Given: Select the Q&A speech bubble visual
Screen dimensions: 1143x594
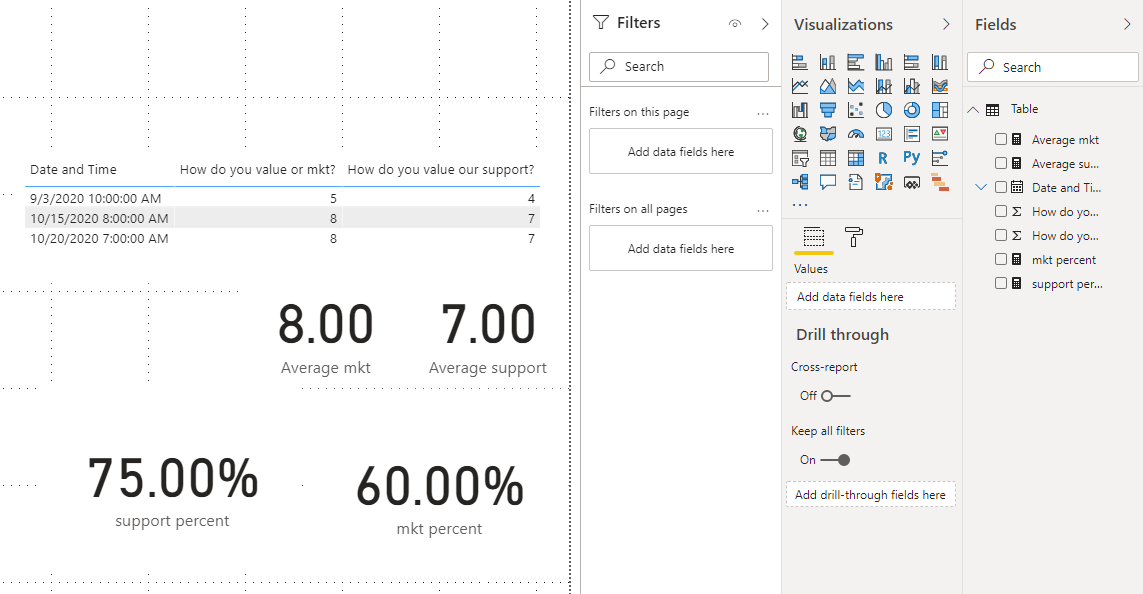Looking at the screenshot, I should click(x=827, y=182).
